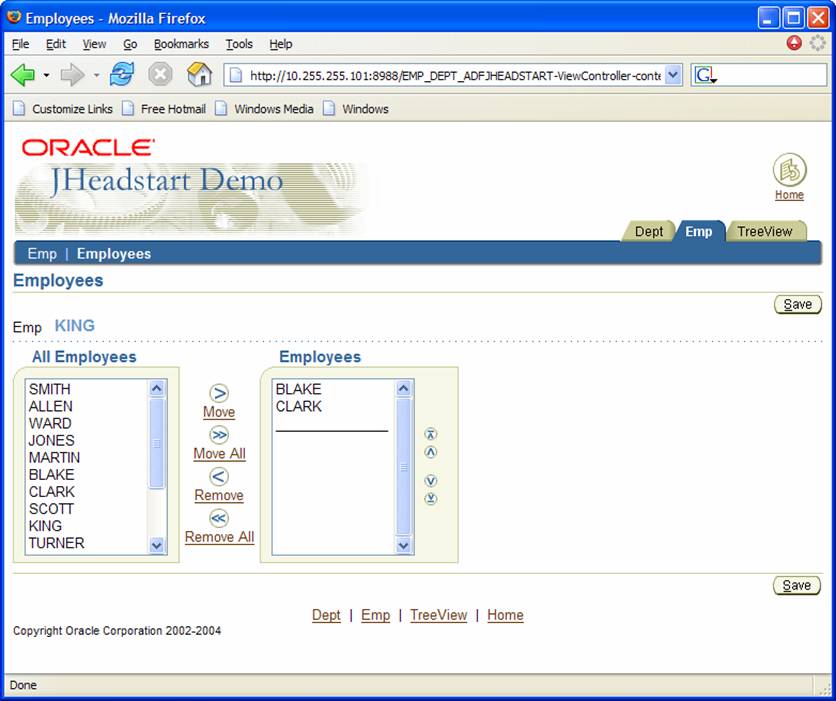Switch to the Dept tab
Screen dimensions: 836x701
(x=648, y=231)
